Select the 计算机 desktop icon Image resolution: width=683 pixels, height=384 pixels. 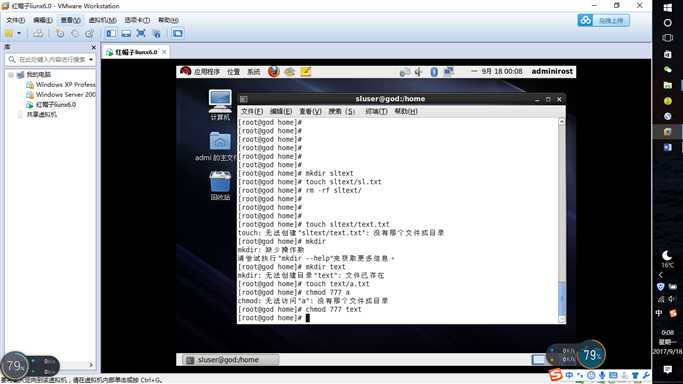click(x=220, y=105)
